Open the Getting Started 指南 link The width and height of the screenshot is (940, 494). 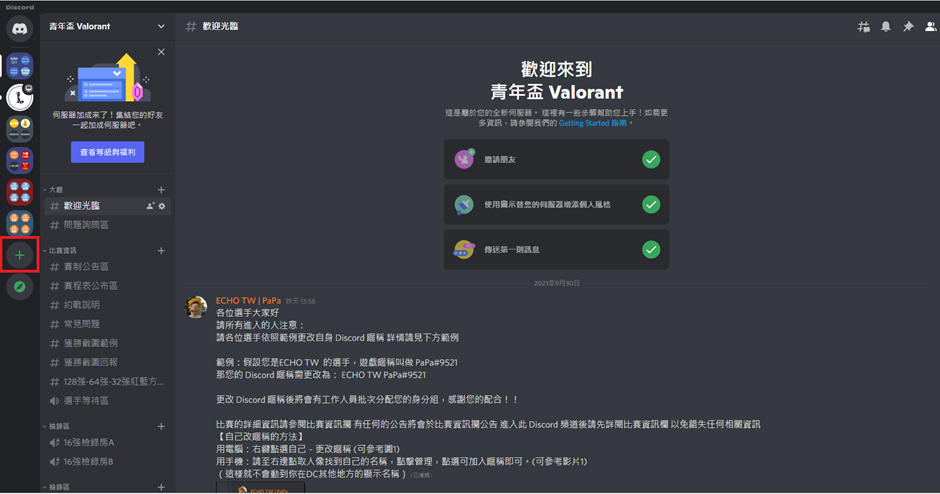coord(592,123)
